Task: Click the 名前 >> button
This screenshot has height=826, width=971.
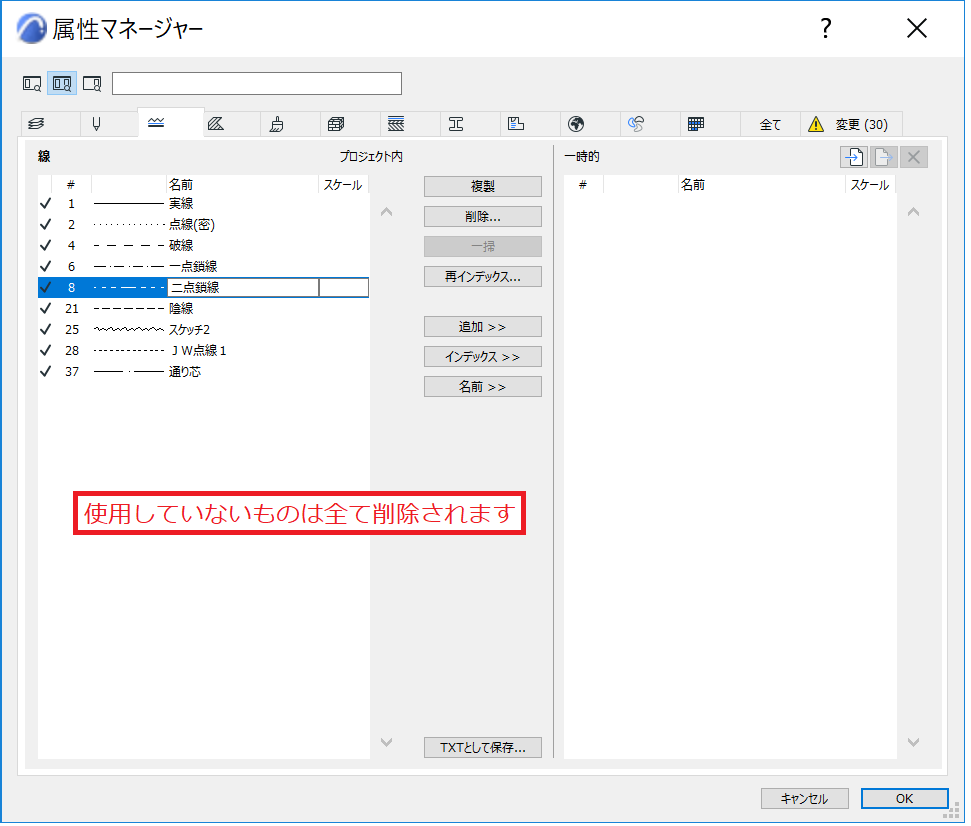Action: 482,387
